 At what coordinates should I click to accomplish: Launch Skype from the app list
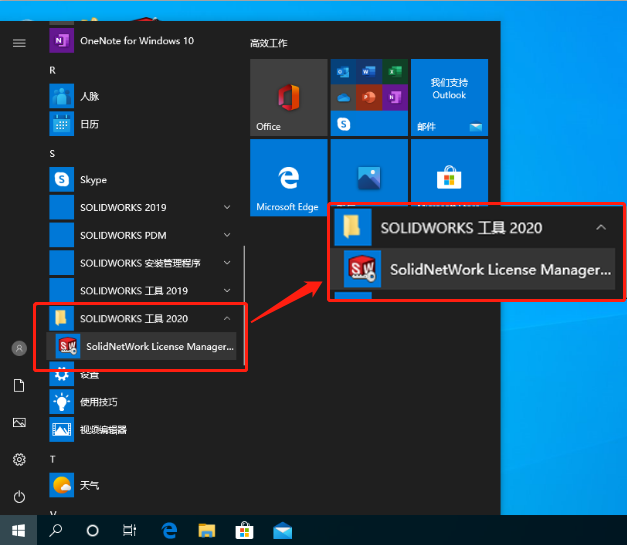pos(61,179)
